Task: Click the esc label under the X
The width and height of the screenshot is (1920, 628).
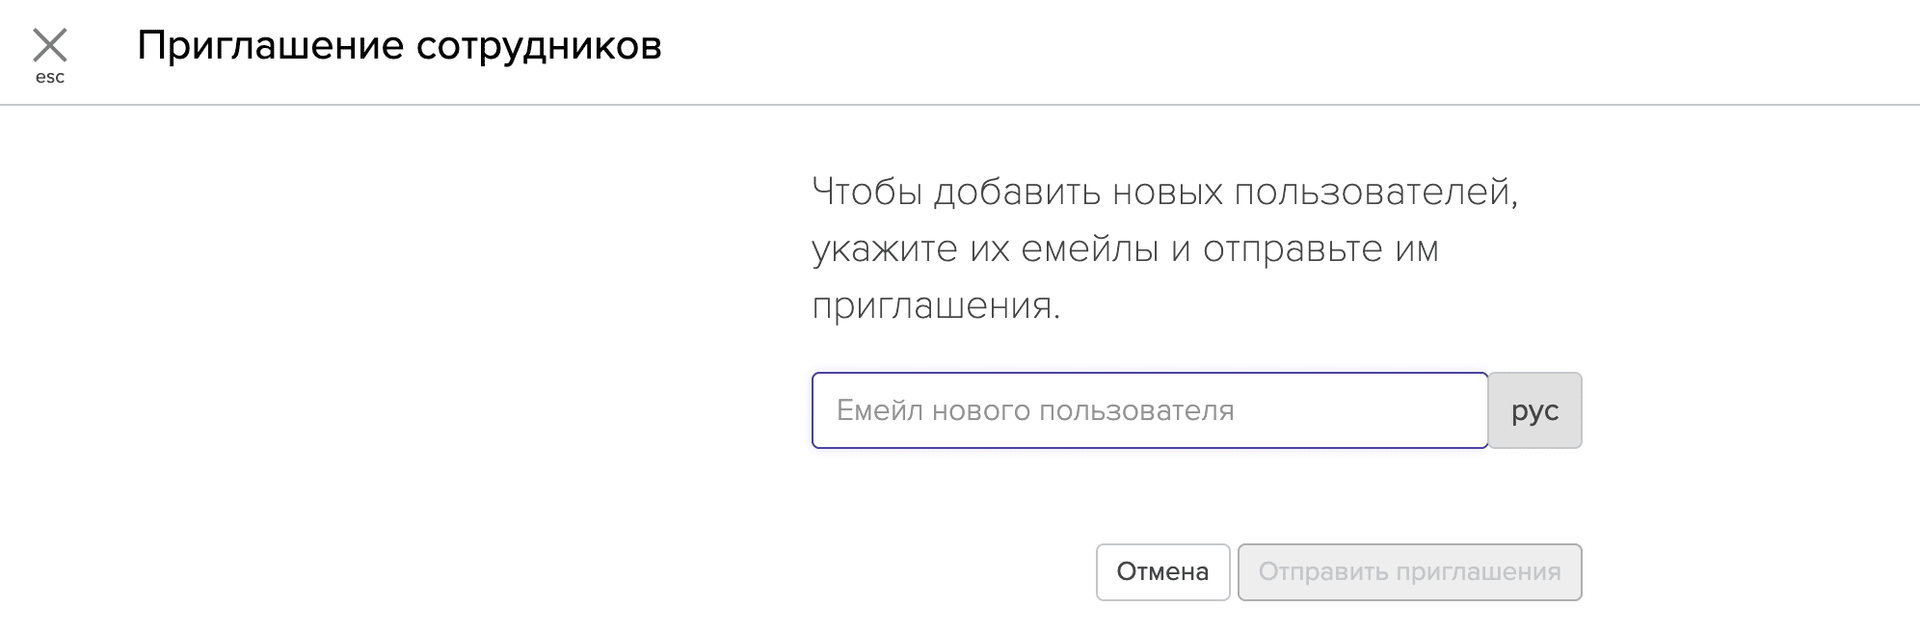Action: tap(50, 78)
